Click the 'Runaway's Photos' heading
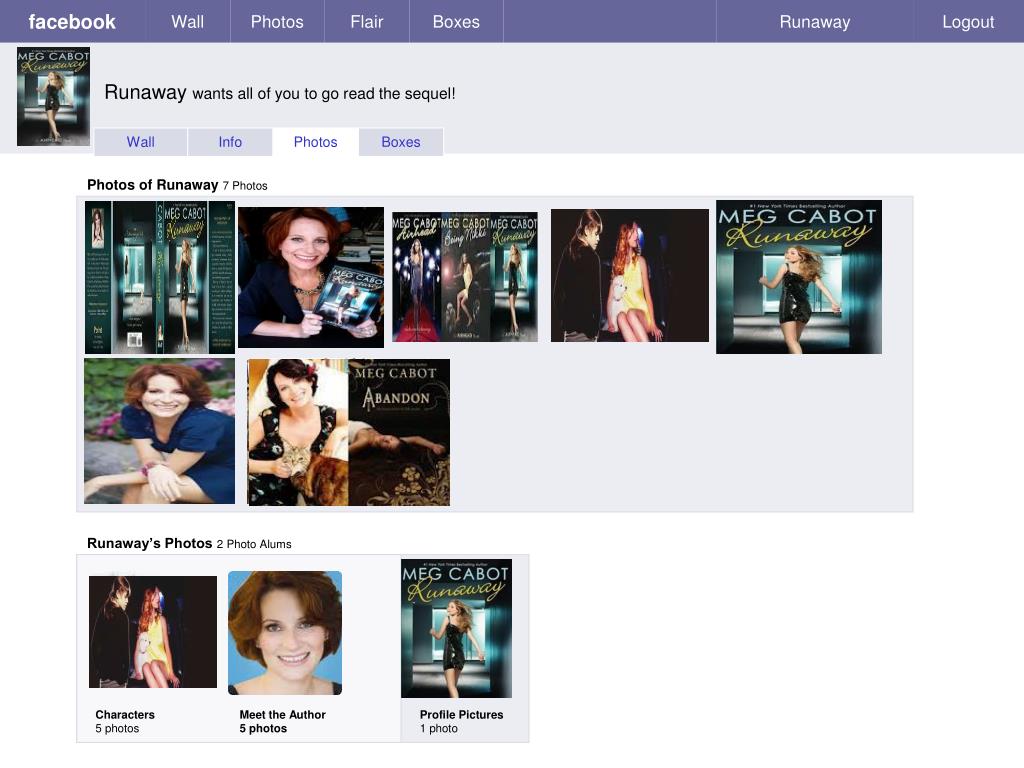The image size is (1024, 768). (x=150, y=543)
